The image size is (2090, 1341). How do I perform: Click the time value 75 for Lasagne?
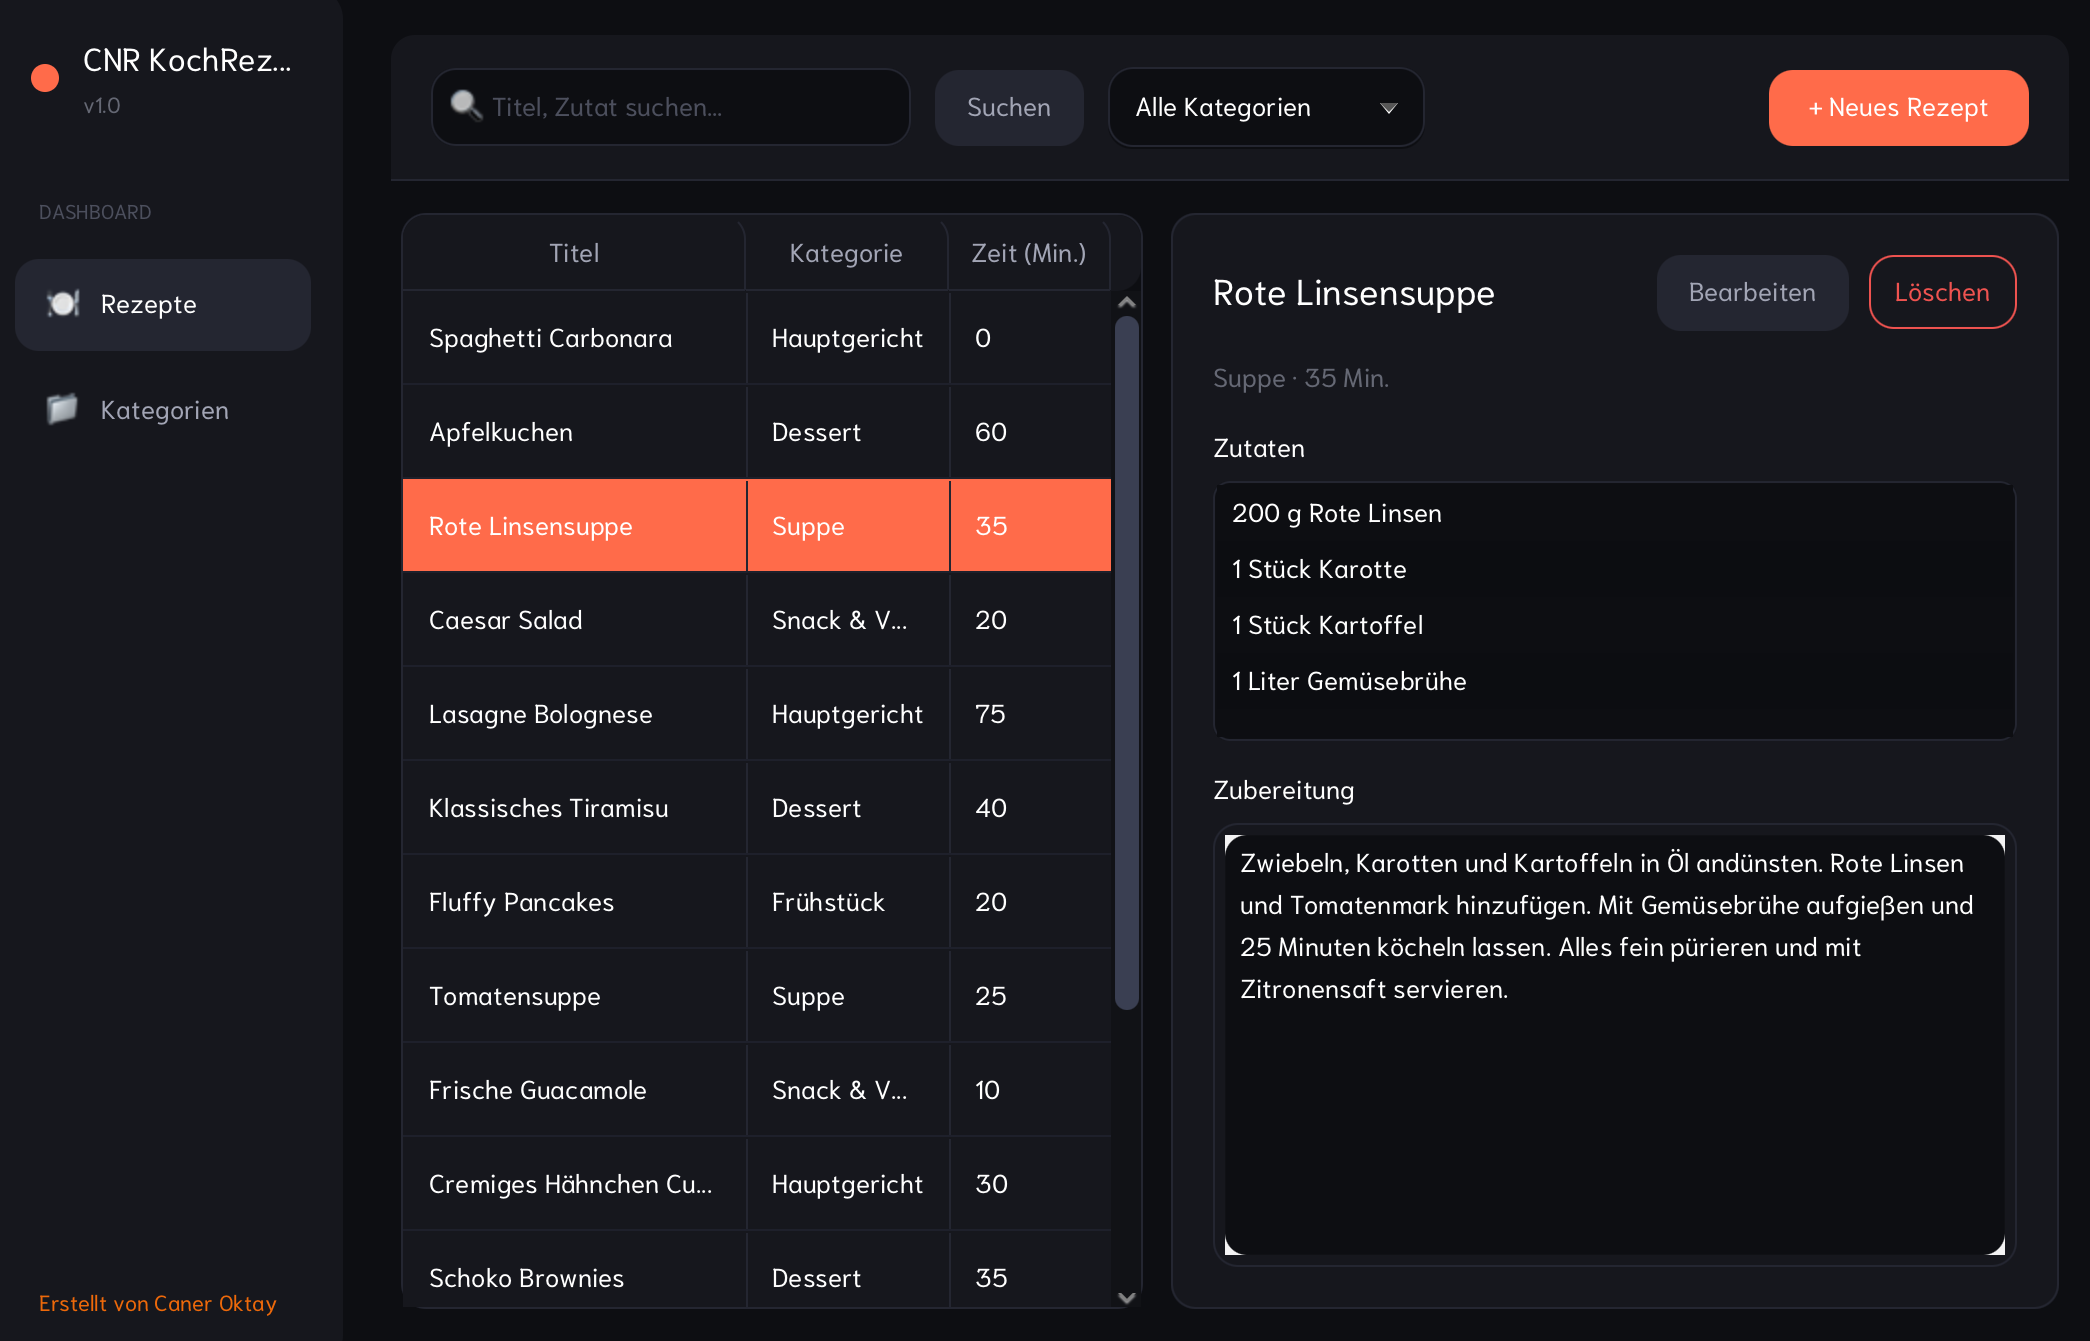(x=1030, y=714)
